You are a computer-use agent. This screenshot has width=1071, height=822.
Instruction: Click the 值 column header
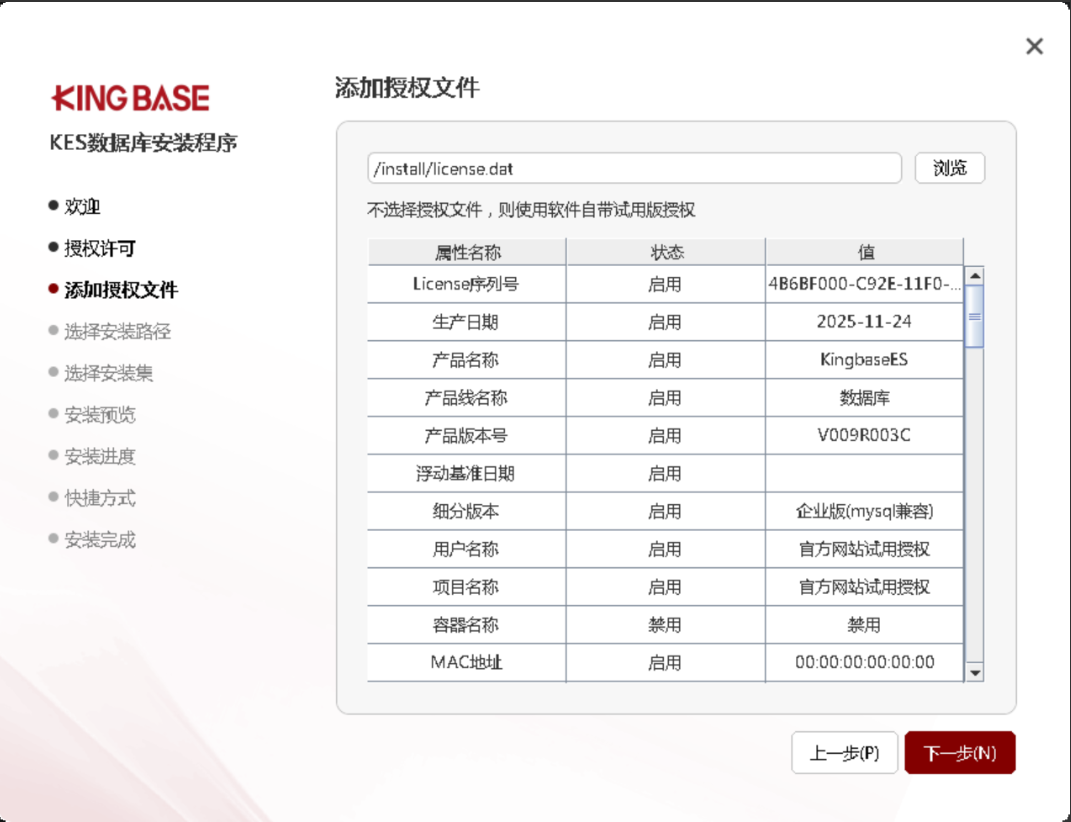tap(865, 252)
